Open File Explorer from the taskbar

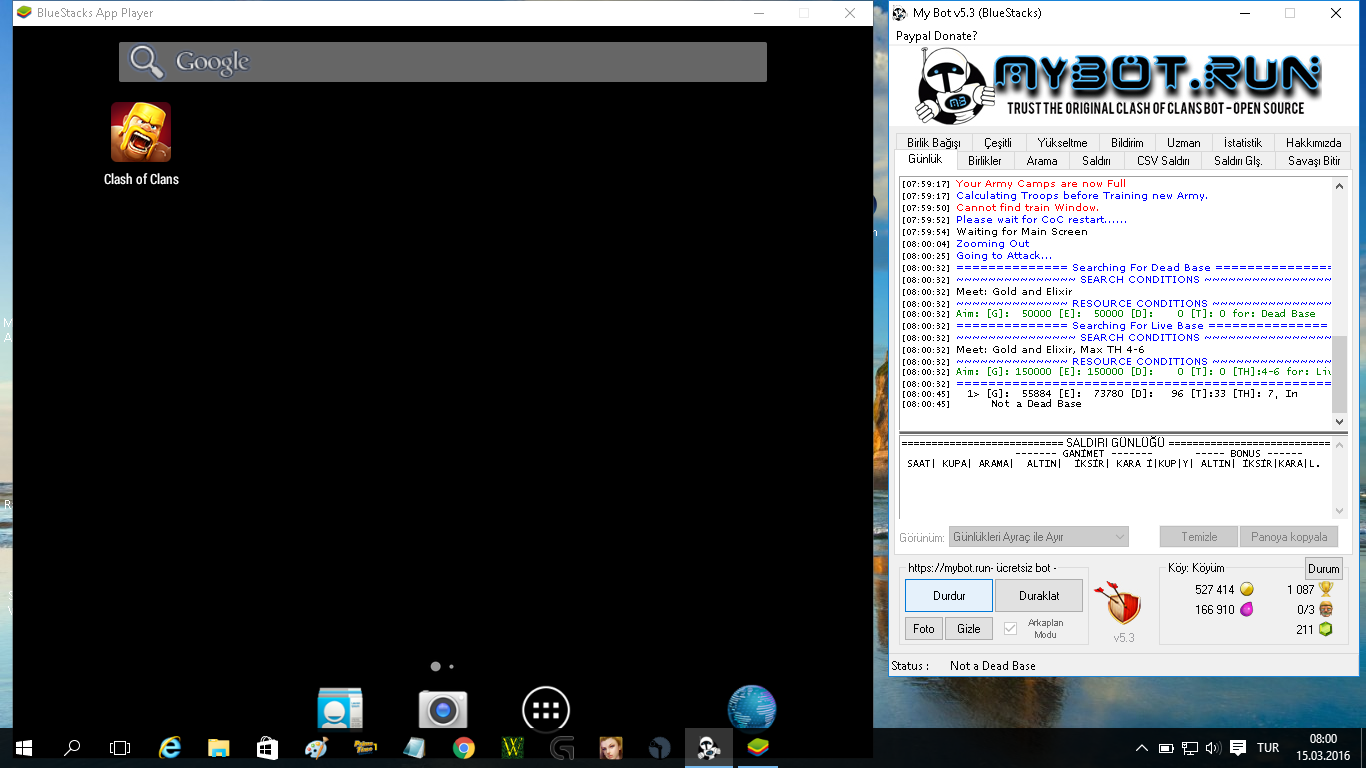(x=218, y=747)
